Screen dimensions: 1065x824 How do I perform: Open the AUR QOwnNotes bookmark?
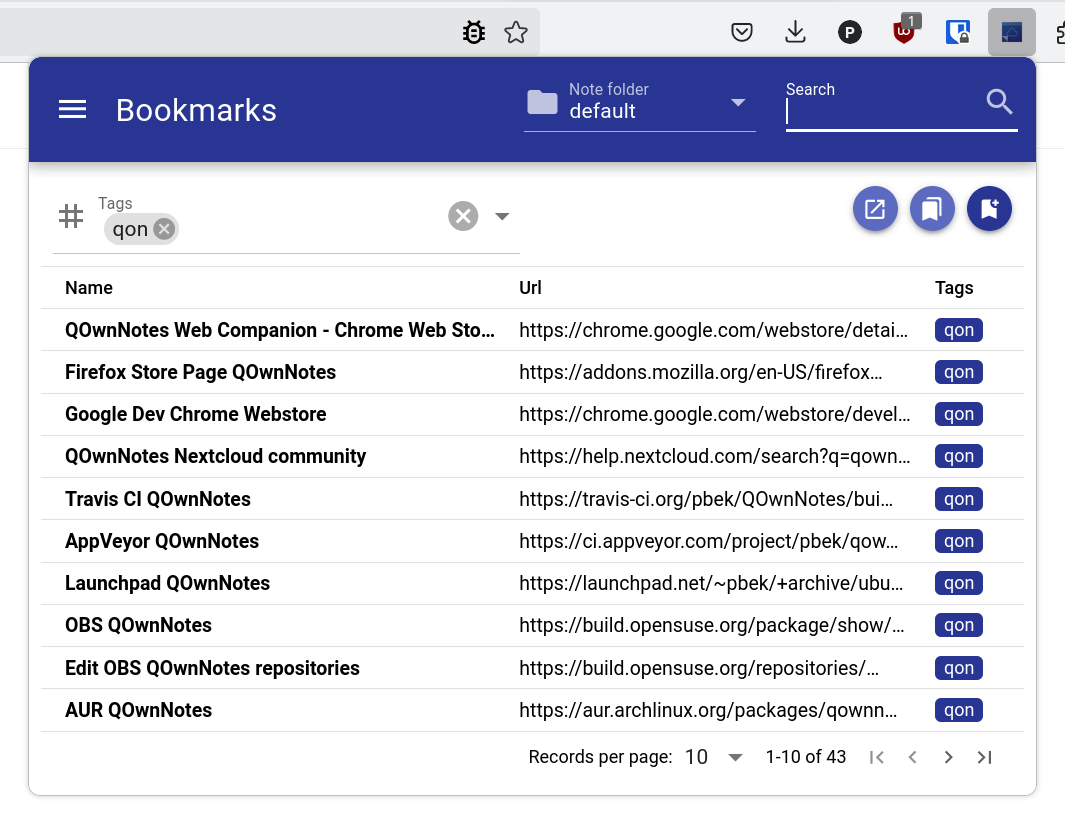click(x=138, y=710)
